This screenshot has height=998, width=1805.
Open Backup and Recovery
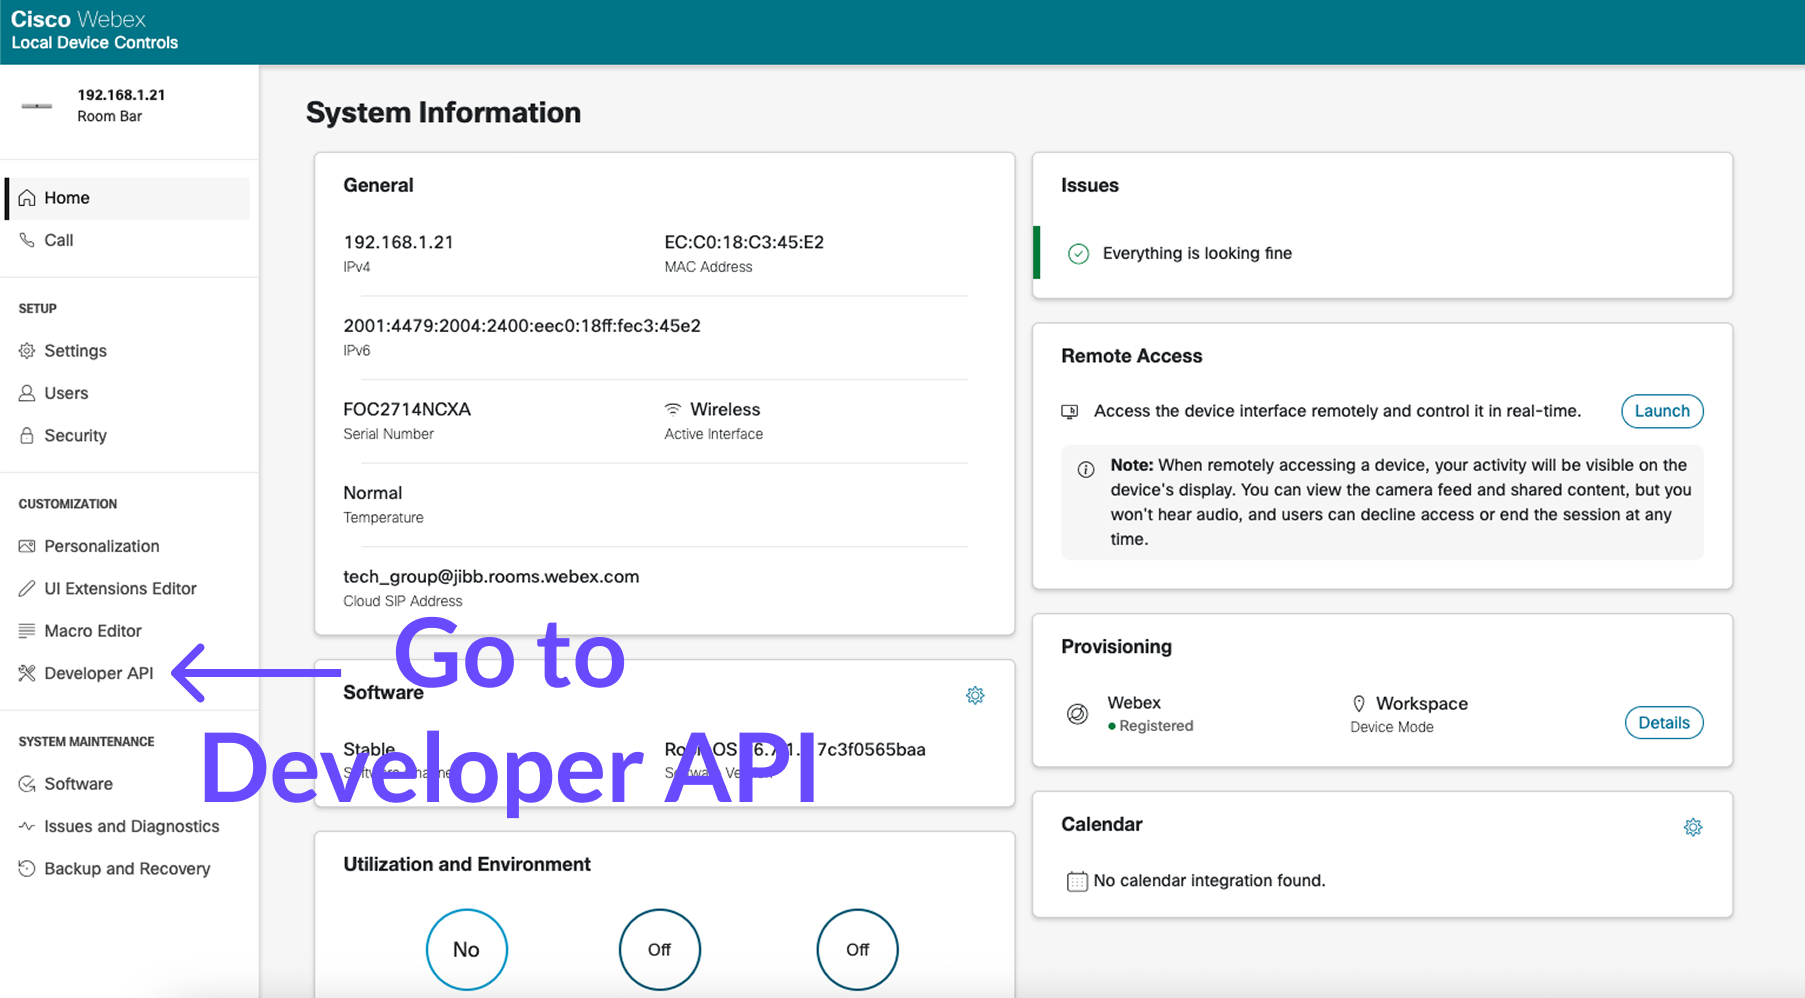(128, 868)
